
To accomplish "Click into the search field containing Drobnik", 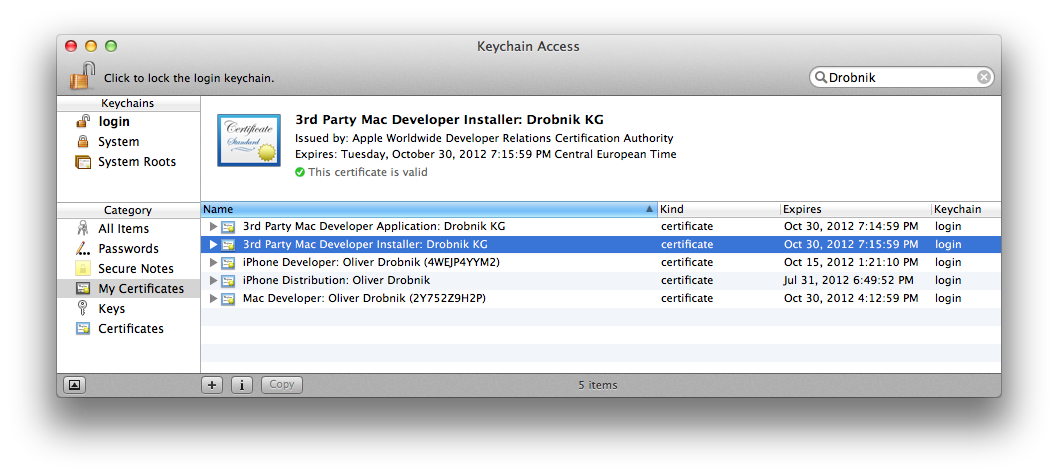I will click(901, 78).
